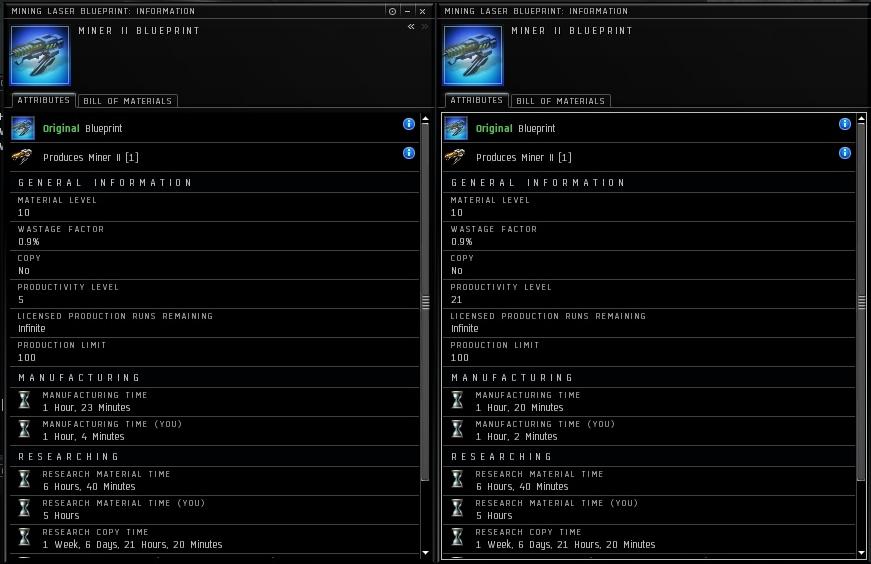Close the left blueprint information window

point(423,11)
